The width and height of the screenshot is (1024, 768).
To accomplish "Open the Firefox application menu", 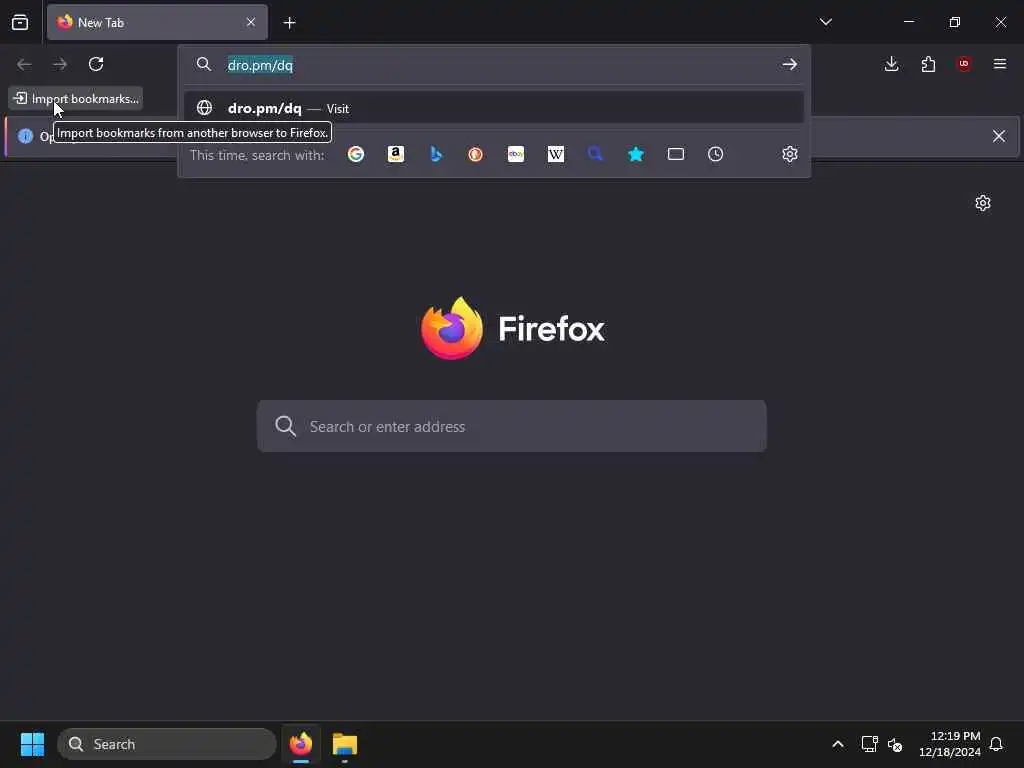I will coord(1000,64).
